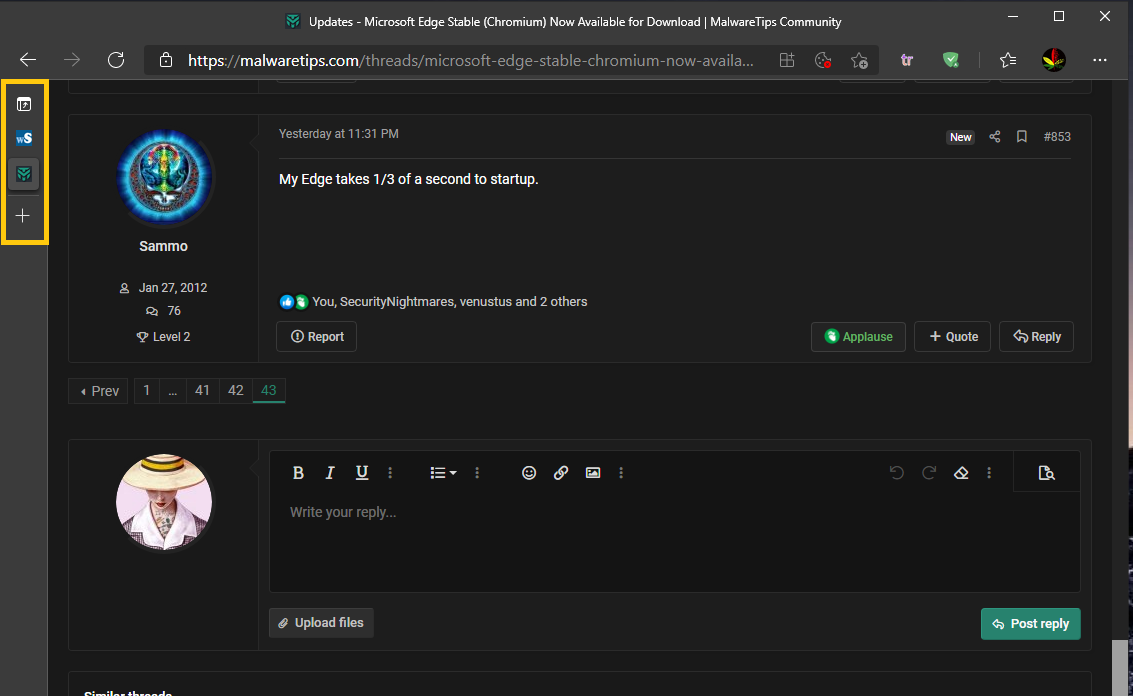Click the share icon on post #853
This screenshot has width=1133, height=696.
coord(995,137)
